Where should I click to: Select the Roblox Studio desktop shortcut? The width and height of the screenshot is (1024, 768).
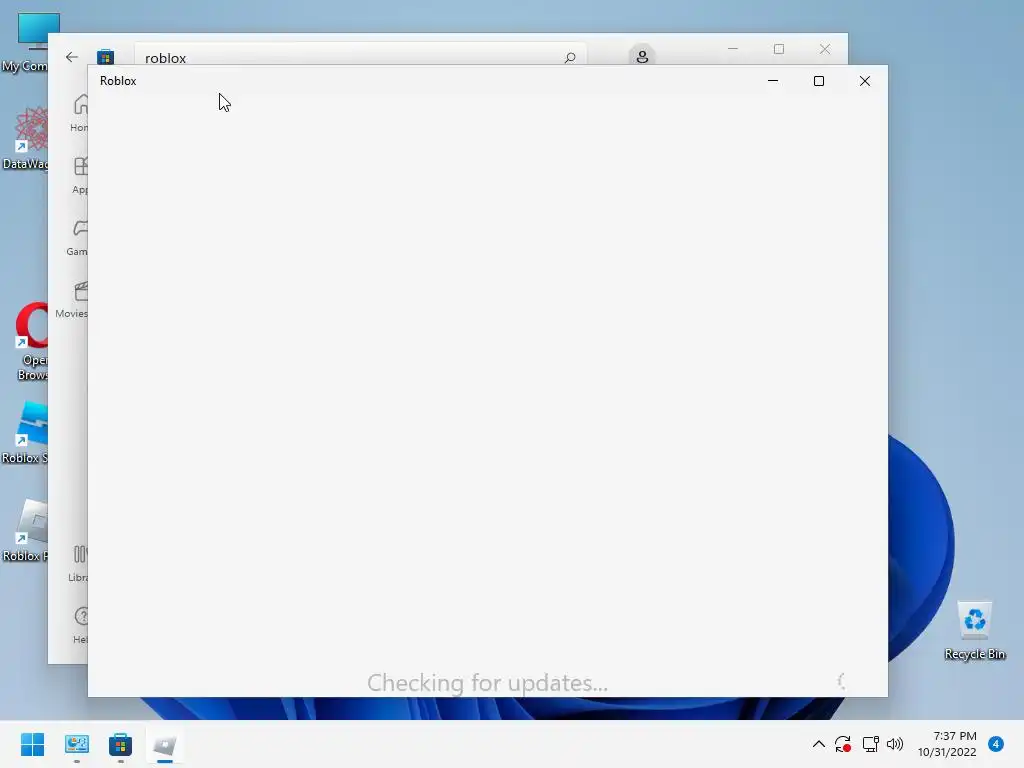click(x=26, y=433)
